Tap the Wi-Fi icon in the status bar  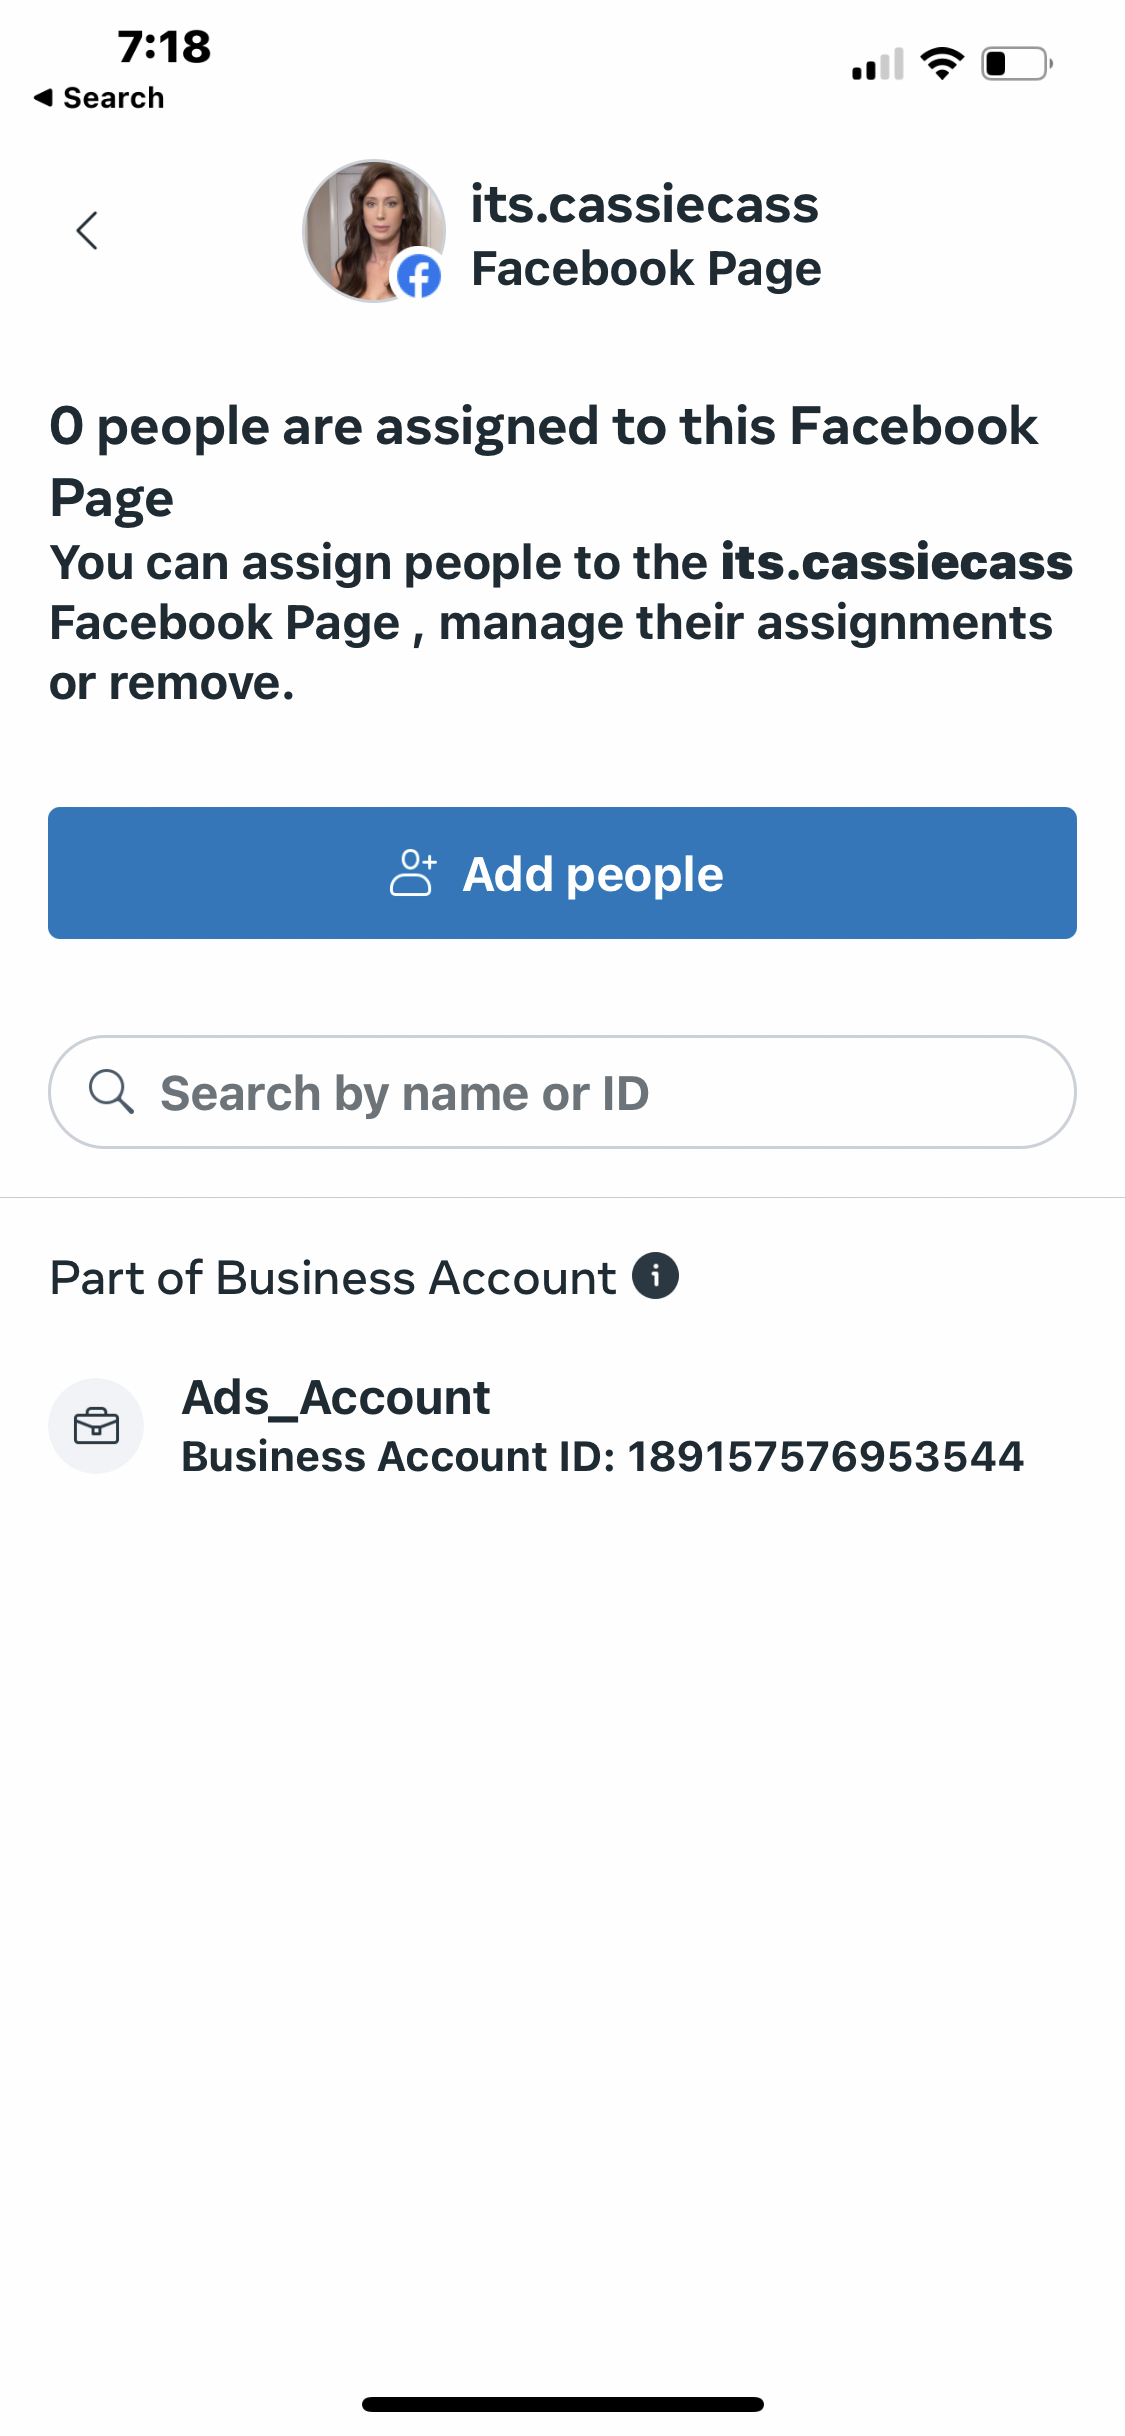(x=940, y=64)
